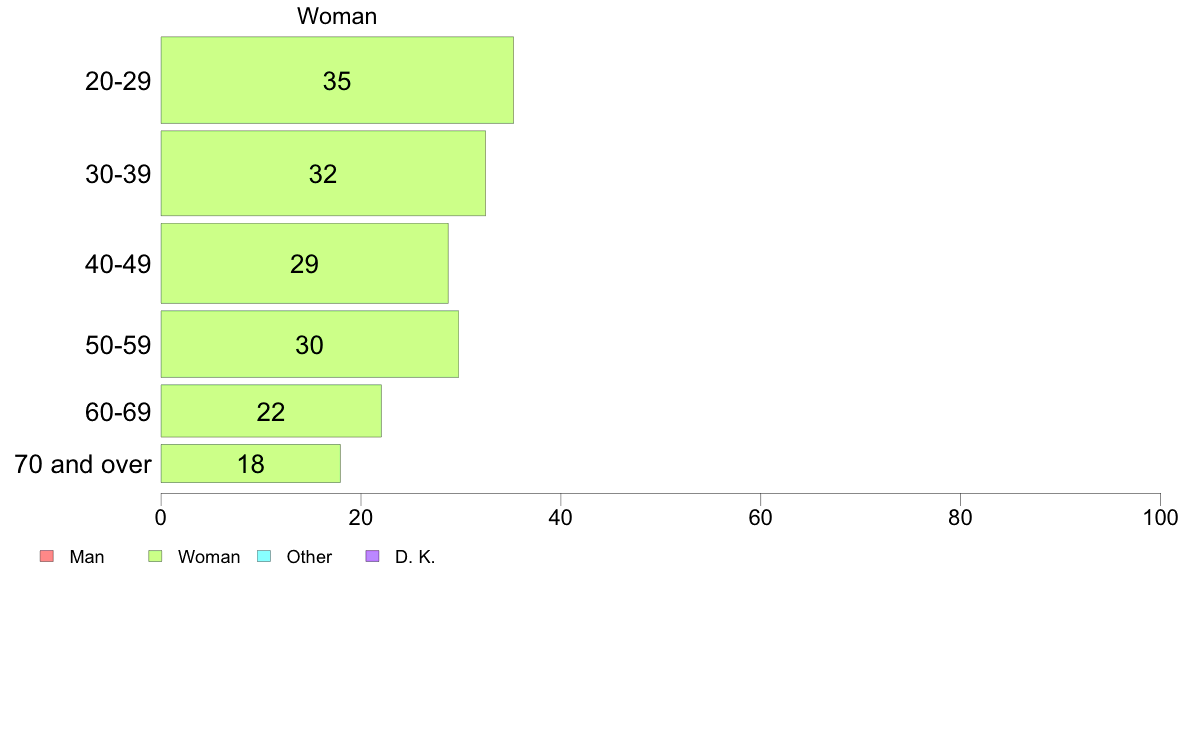Screen dimensions: 1188x736
Task: Click the 20-29 age axis label
Action: pos(118,81)
